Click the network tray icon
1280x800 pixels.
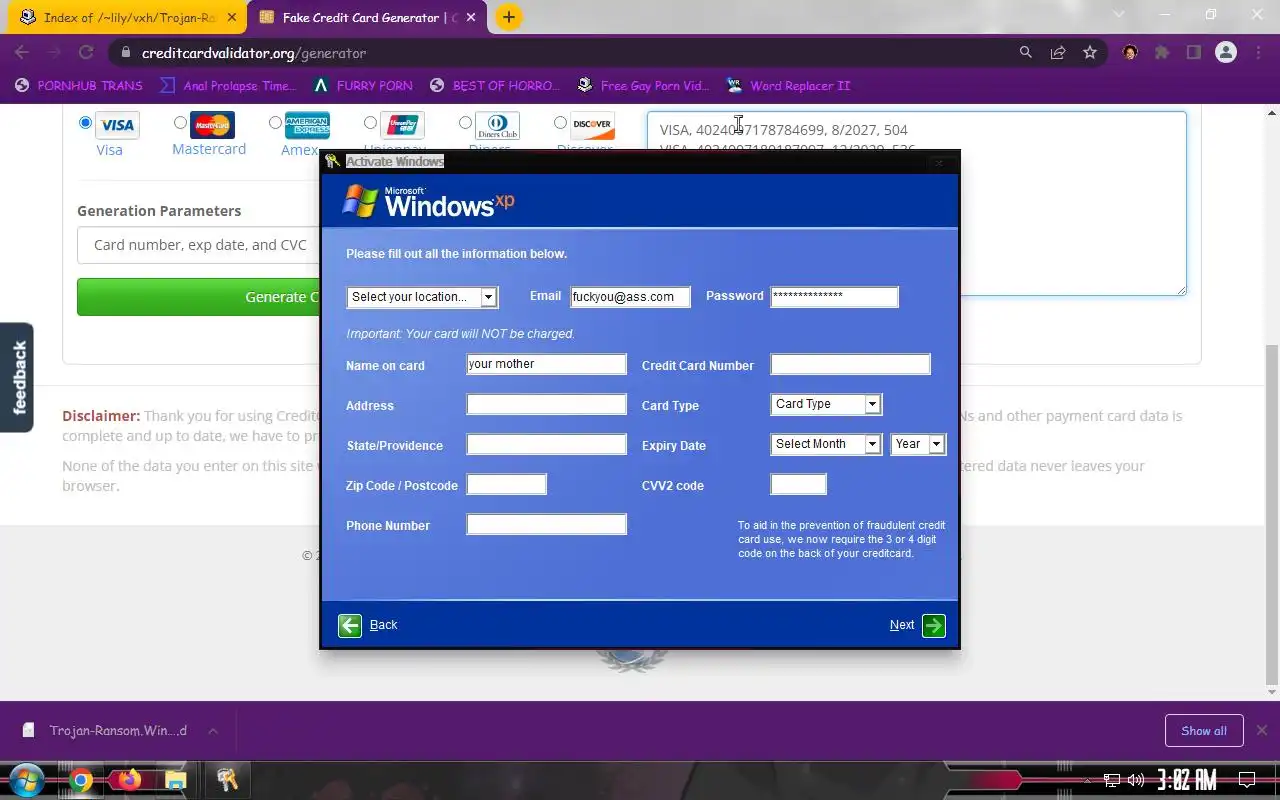pos(1112,780)
